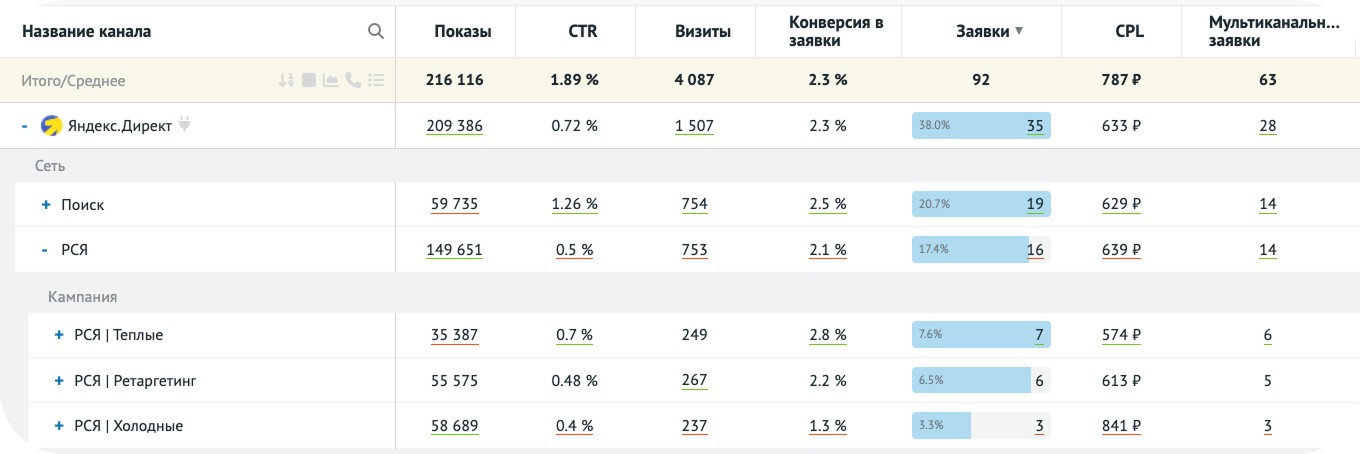Expand the РСЯ | Холодные campaign
1360x454 pixels.
coord(59,426)
